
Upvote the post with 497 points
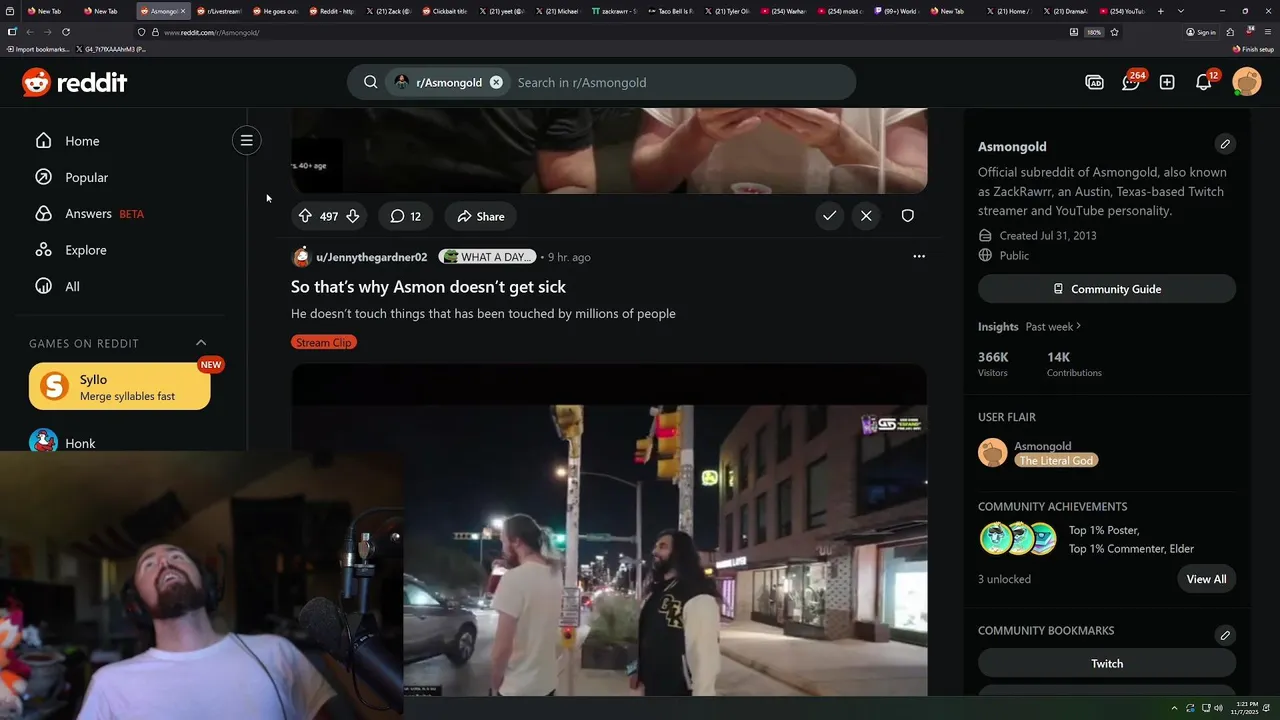(305, 216)
